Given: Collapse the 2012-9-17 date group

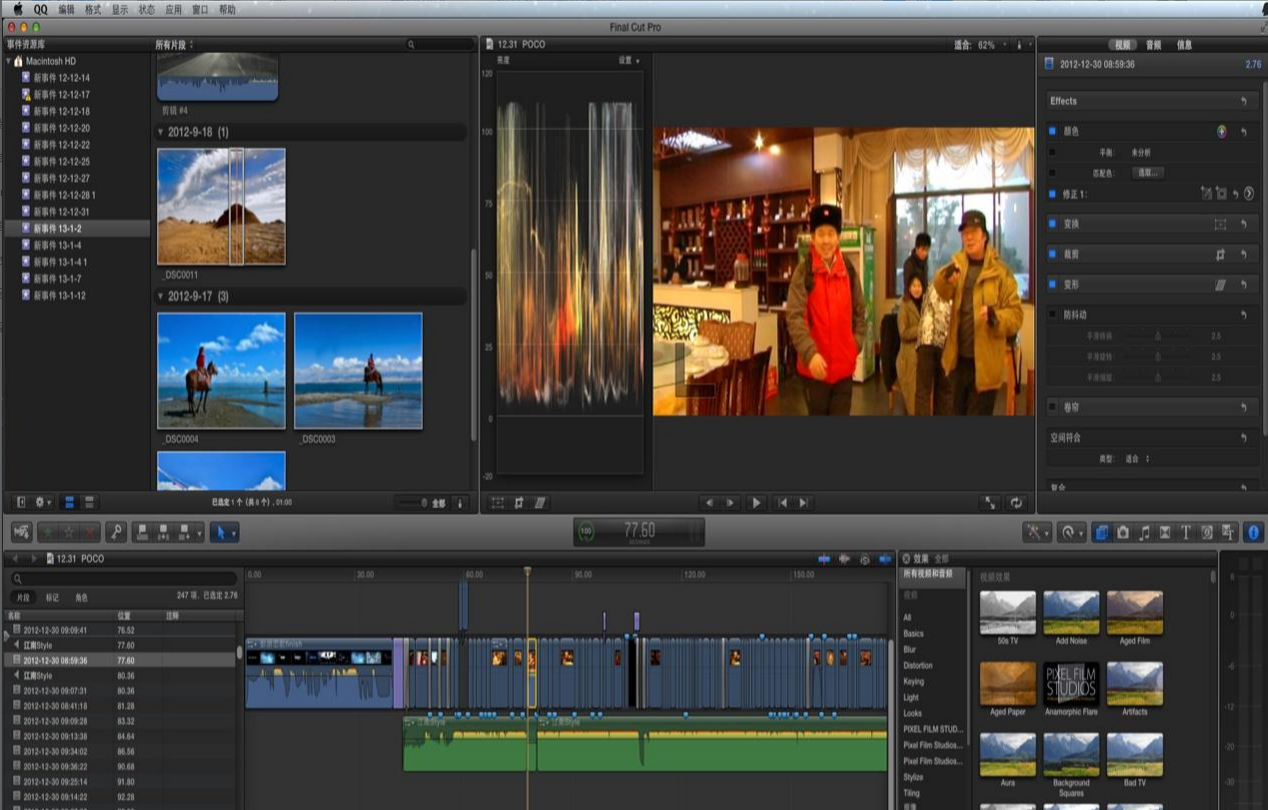Looking at the screenshot, I should click(161, 296).
